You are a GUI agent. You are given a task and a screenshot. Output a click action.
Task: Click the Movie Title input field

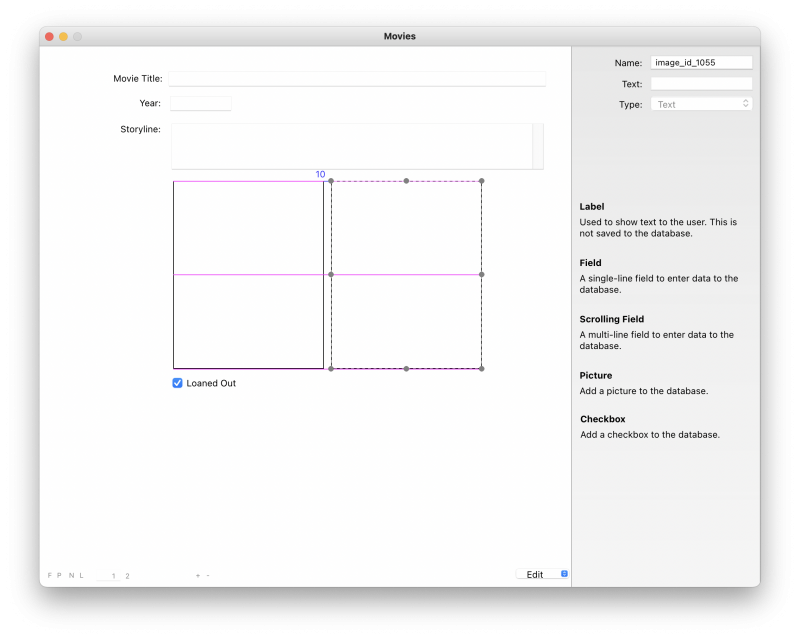(357, 78)
